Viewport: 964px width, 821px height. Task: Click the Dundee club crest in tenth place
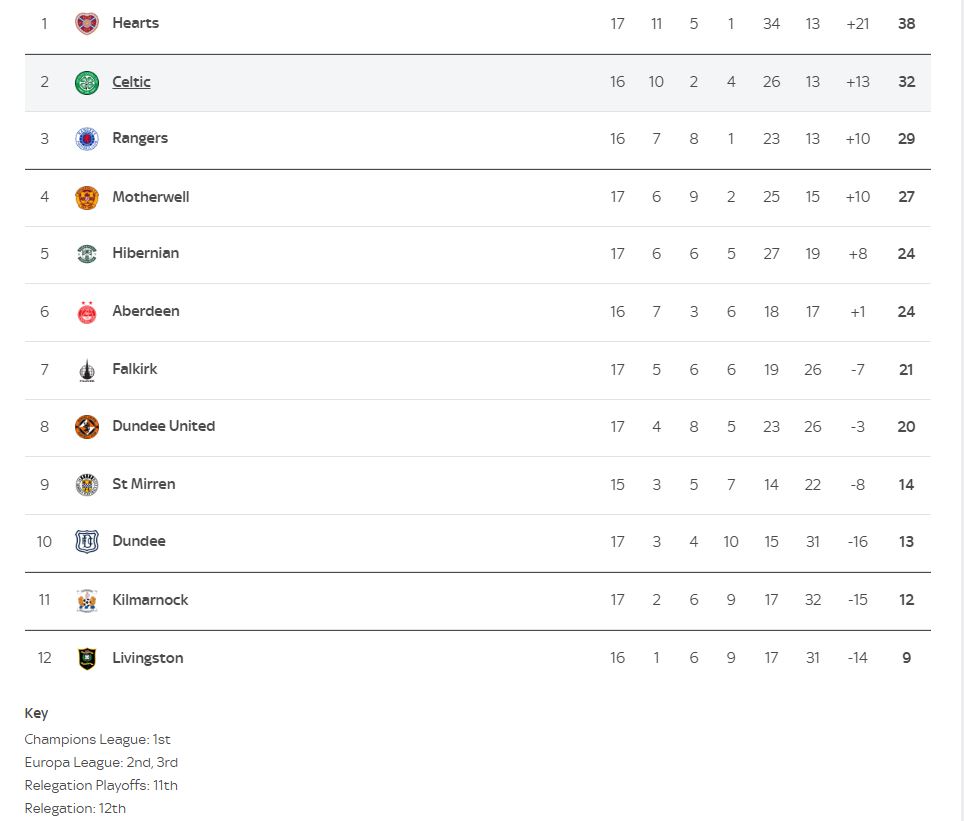(87, 542)
